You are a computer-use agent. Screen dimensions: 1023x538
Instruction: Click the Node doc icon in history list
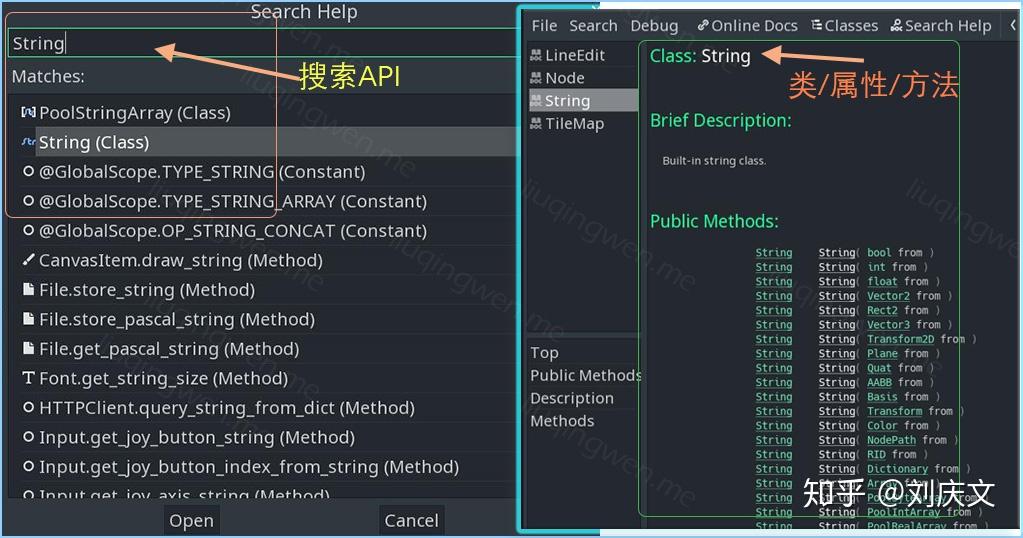(536, 78)
